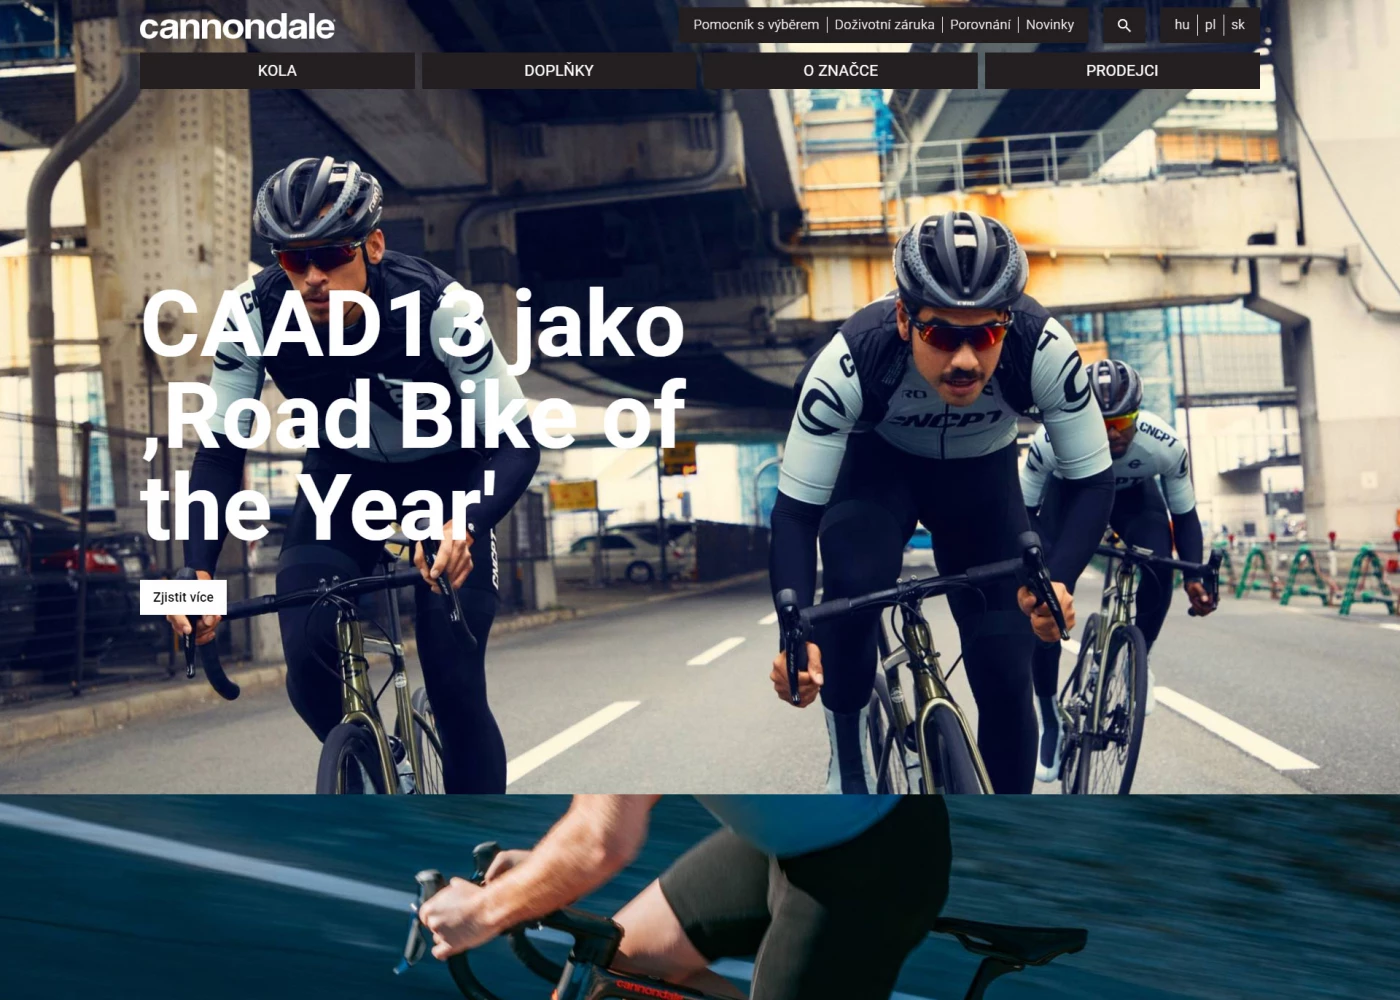Switch language to pl

pyautogui.click(x=1210, y=25)
